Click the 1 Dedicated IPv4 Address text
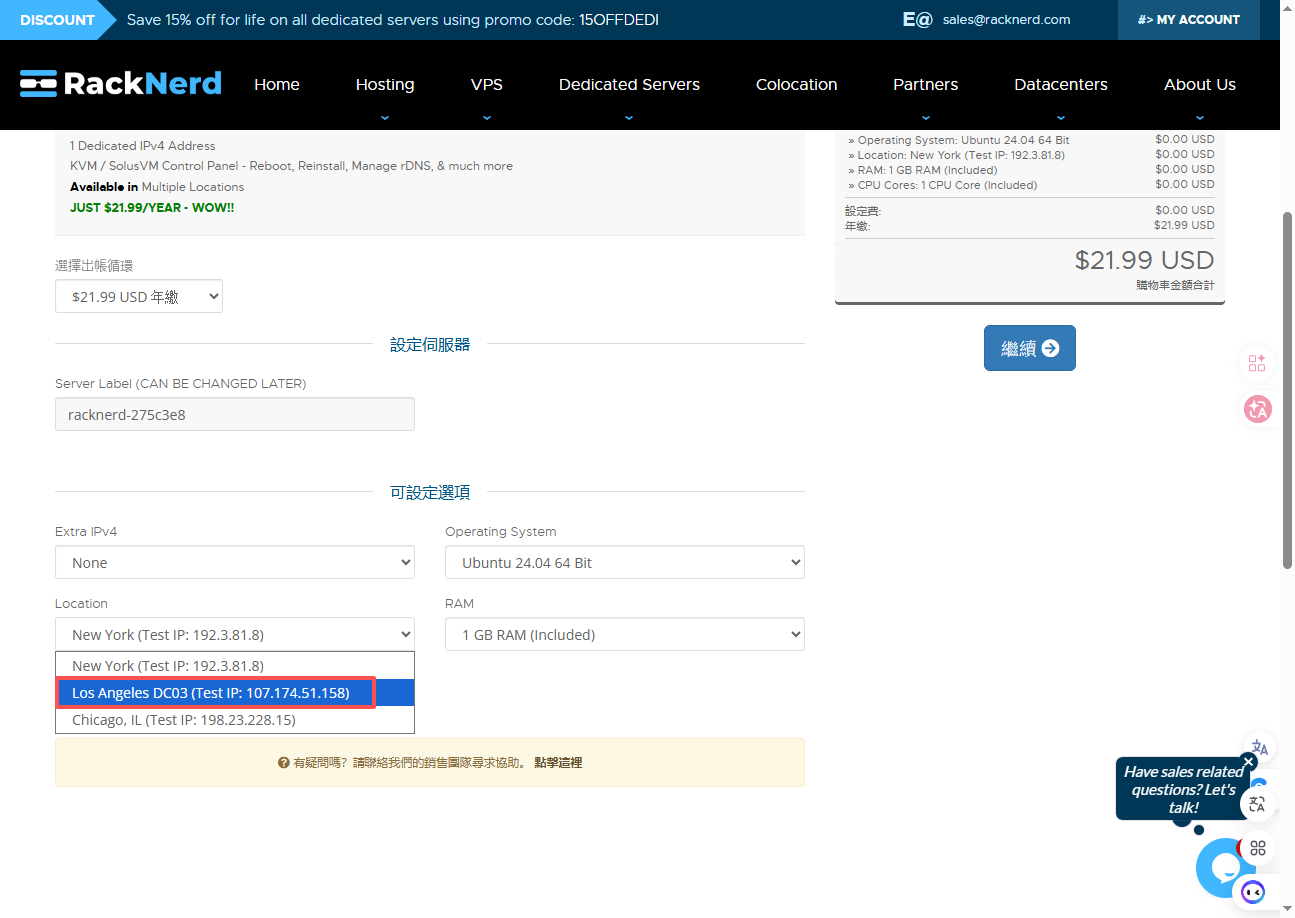This screenshot has height=918, width=1295. (143, 146)
